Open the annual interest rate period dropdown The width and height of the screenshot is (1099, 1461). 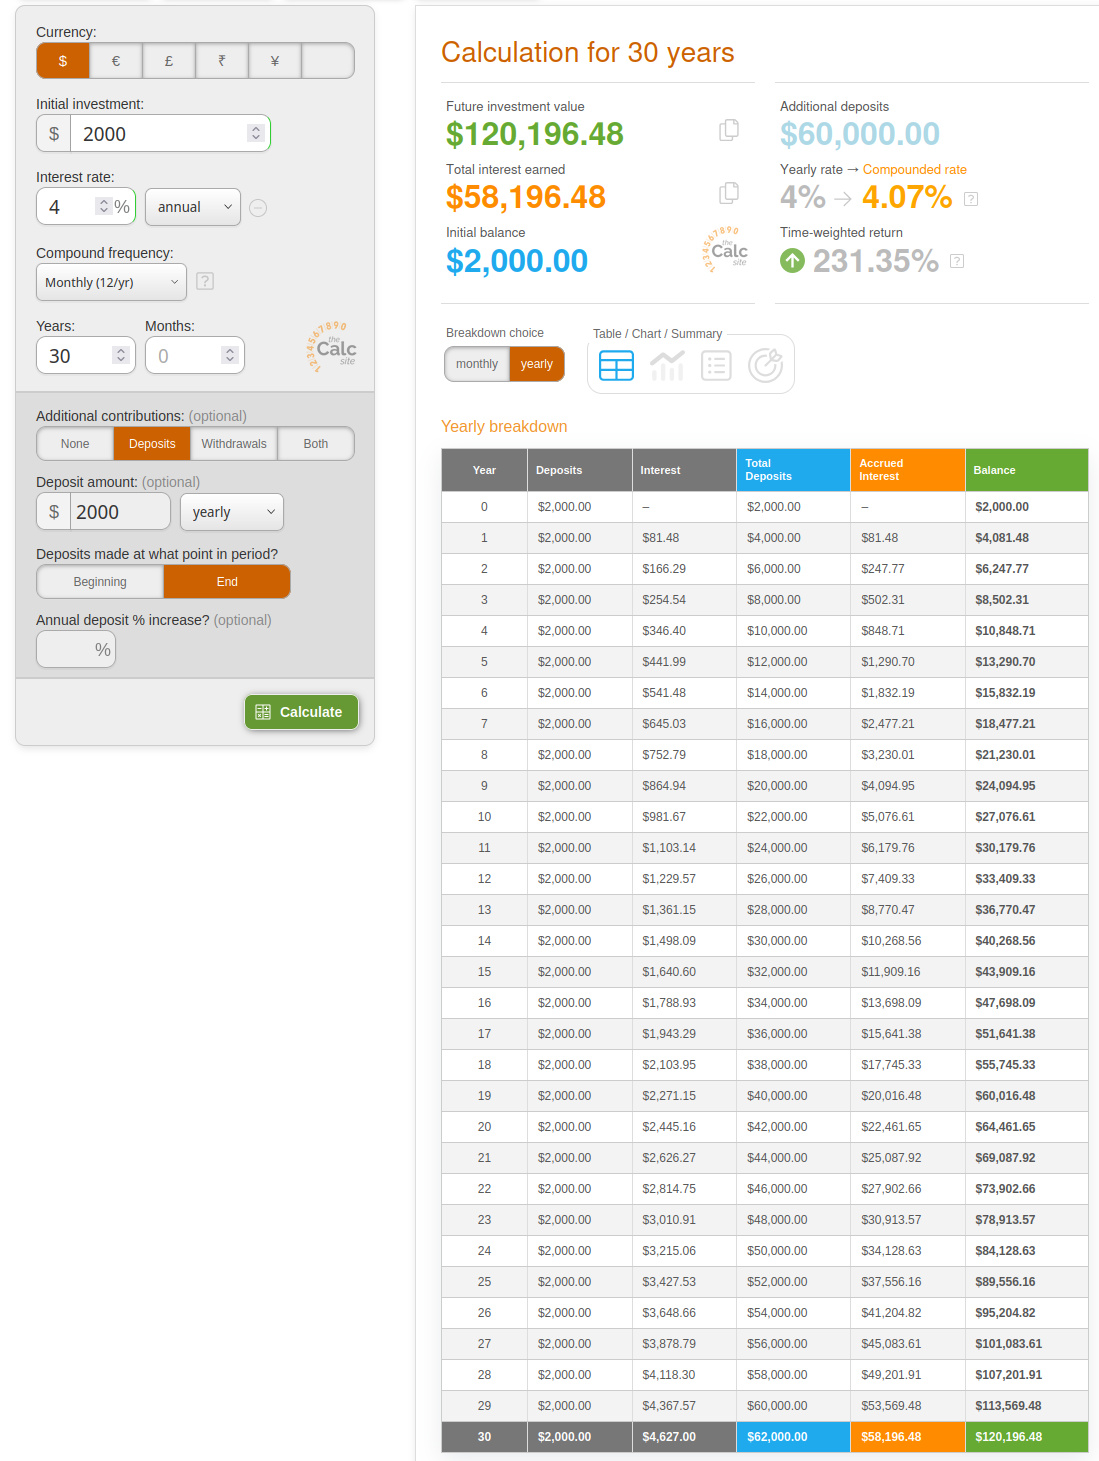tap(193, 207)
